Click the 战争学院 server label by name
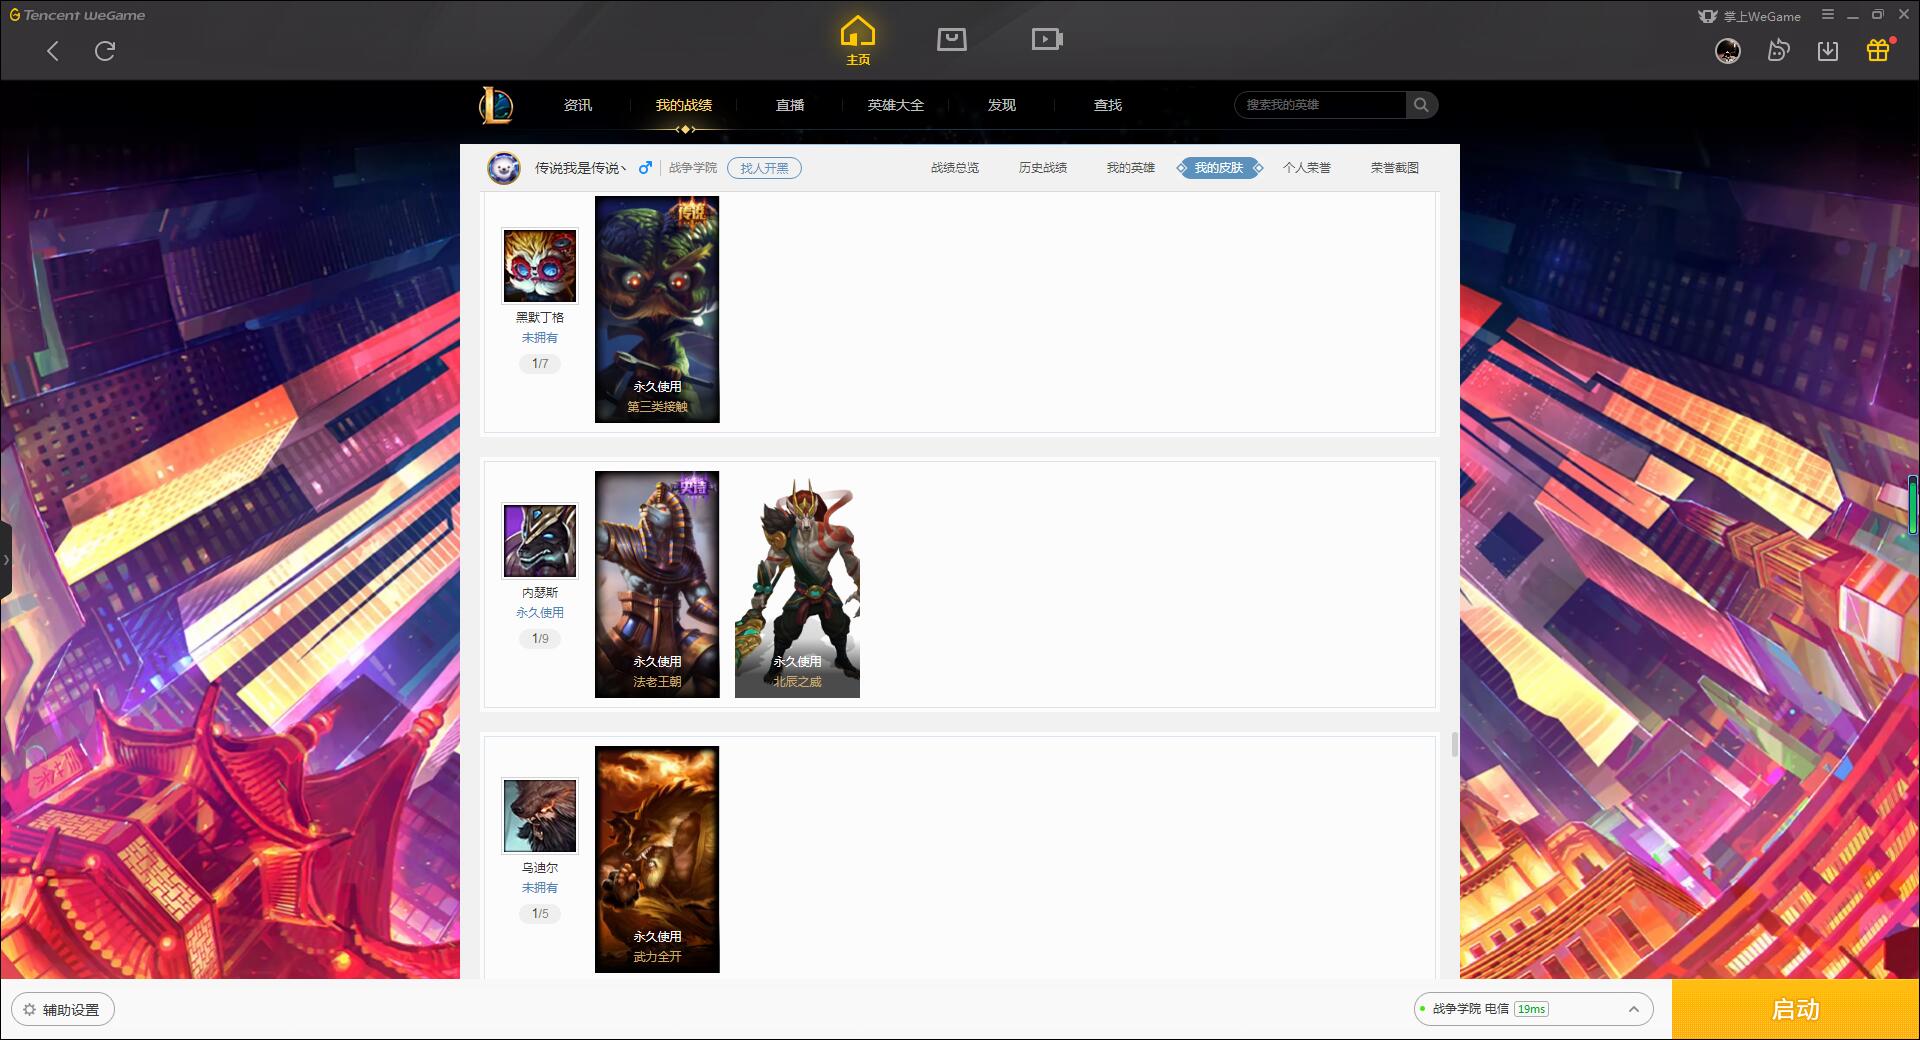This screenshot has width=1920, height=1040. [693, 168]
